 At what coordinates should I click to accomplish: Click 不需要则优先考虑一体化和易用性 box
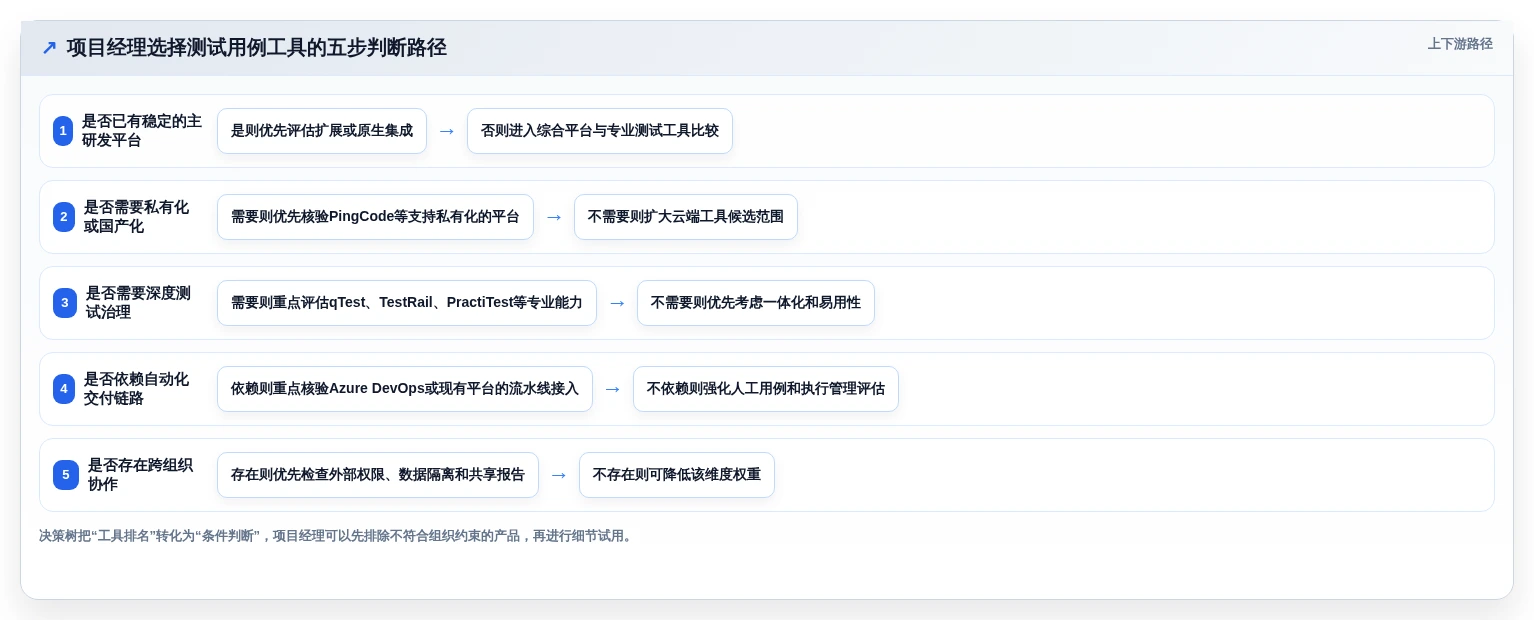tap(756, 303)
